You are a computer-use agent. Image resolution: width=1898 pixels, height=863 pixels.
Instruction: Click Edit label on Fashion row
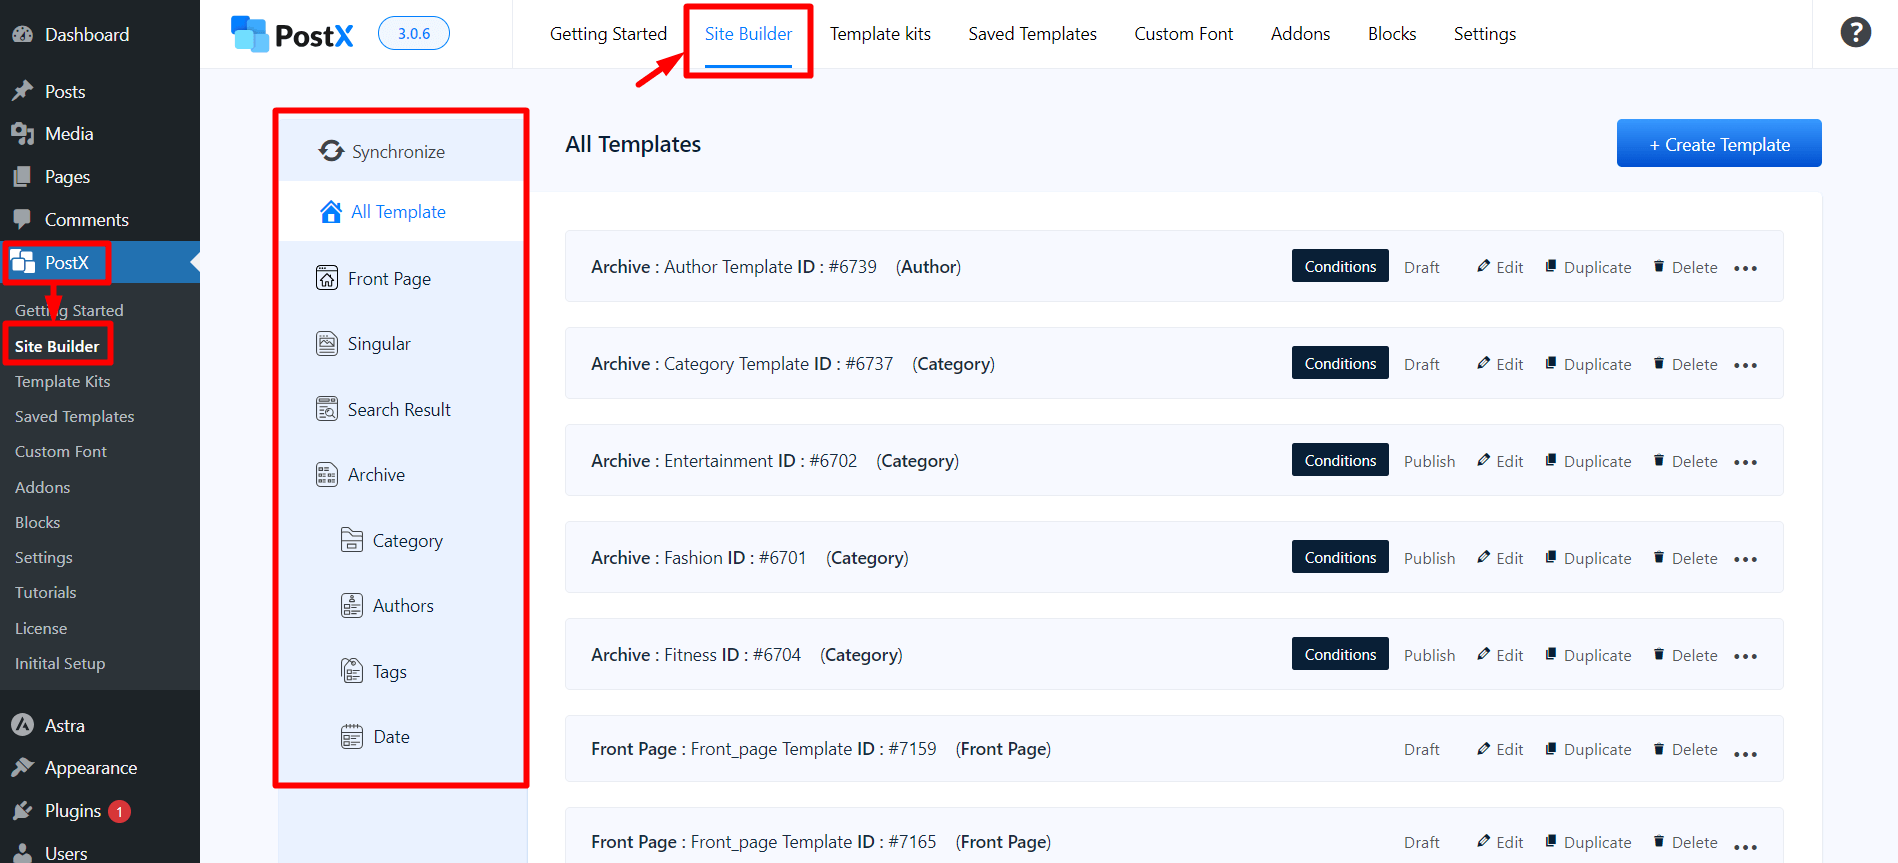point(1510,558)
